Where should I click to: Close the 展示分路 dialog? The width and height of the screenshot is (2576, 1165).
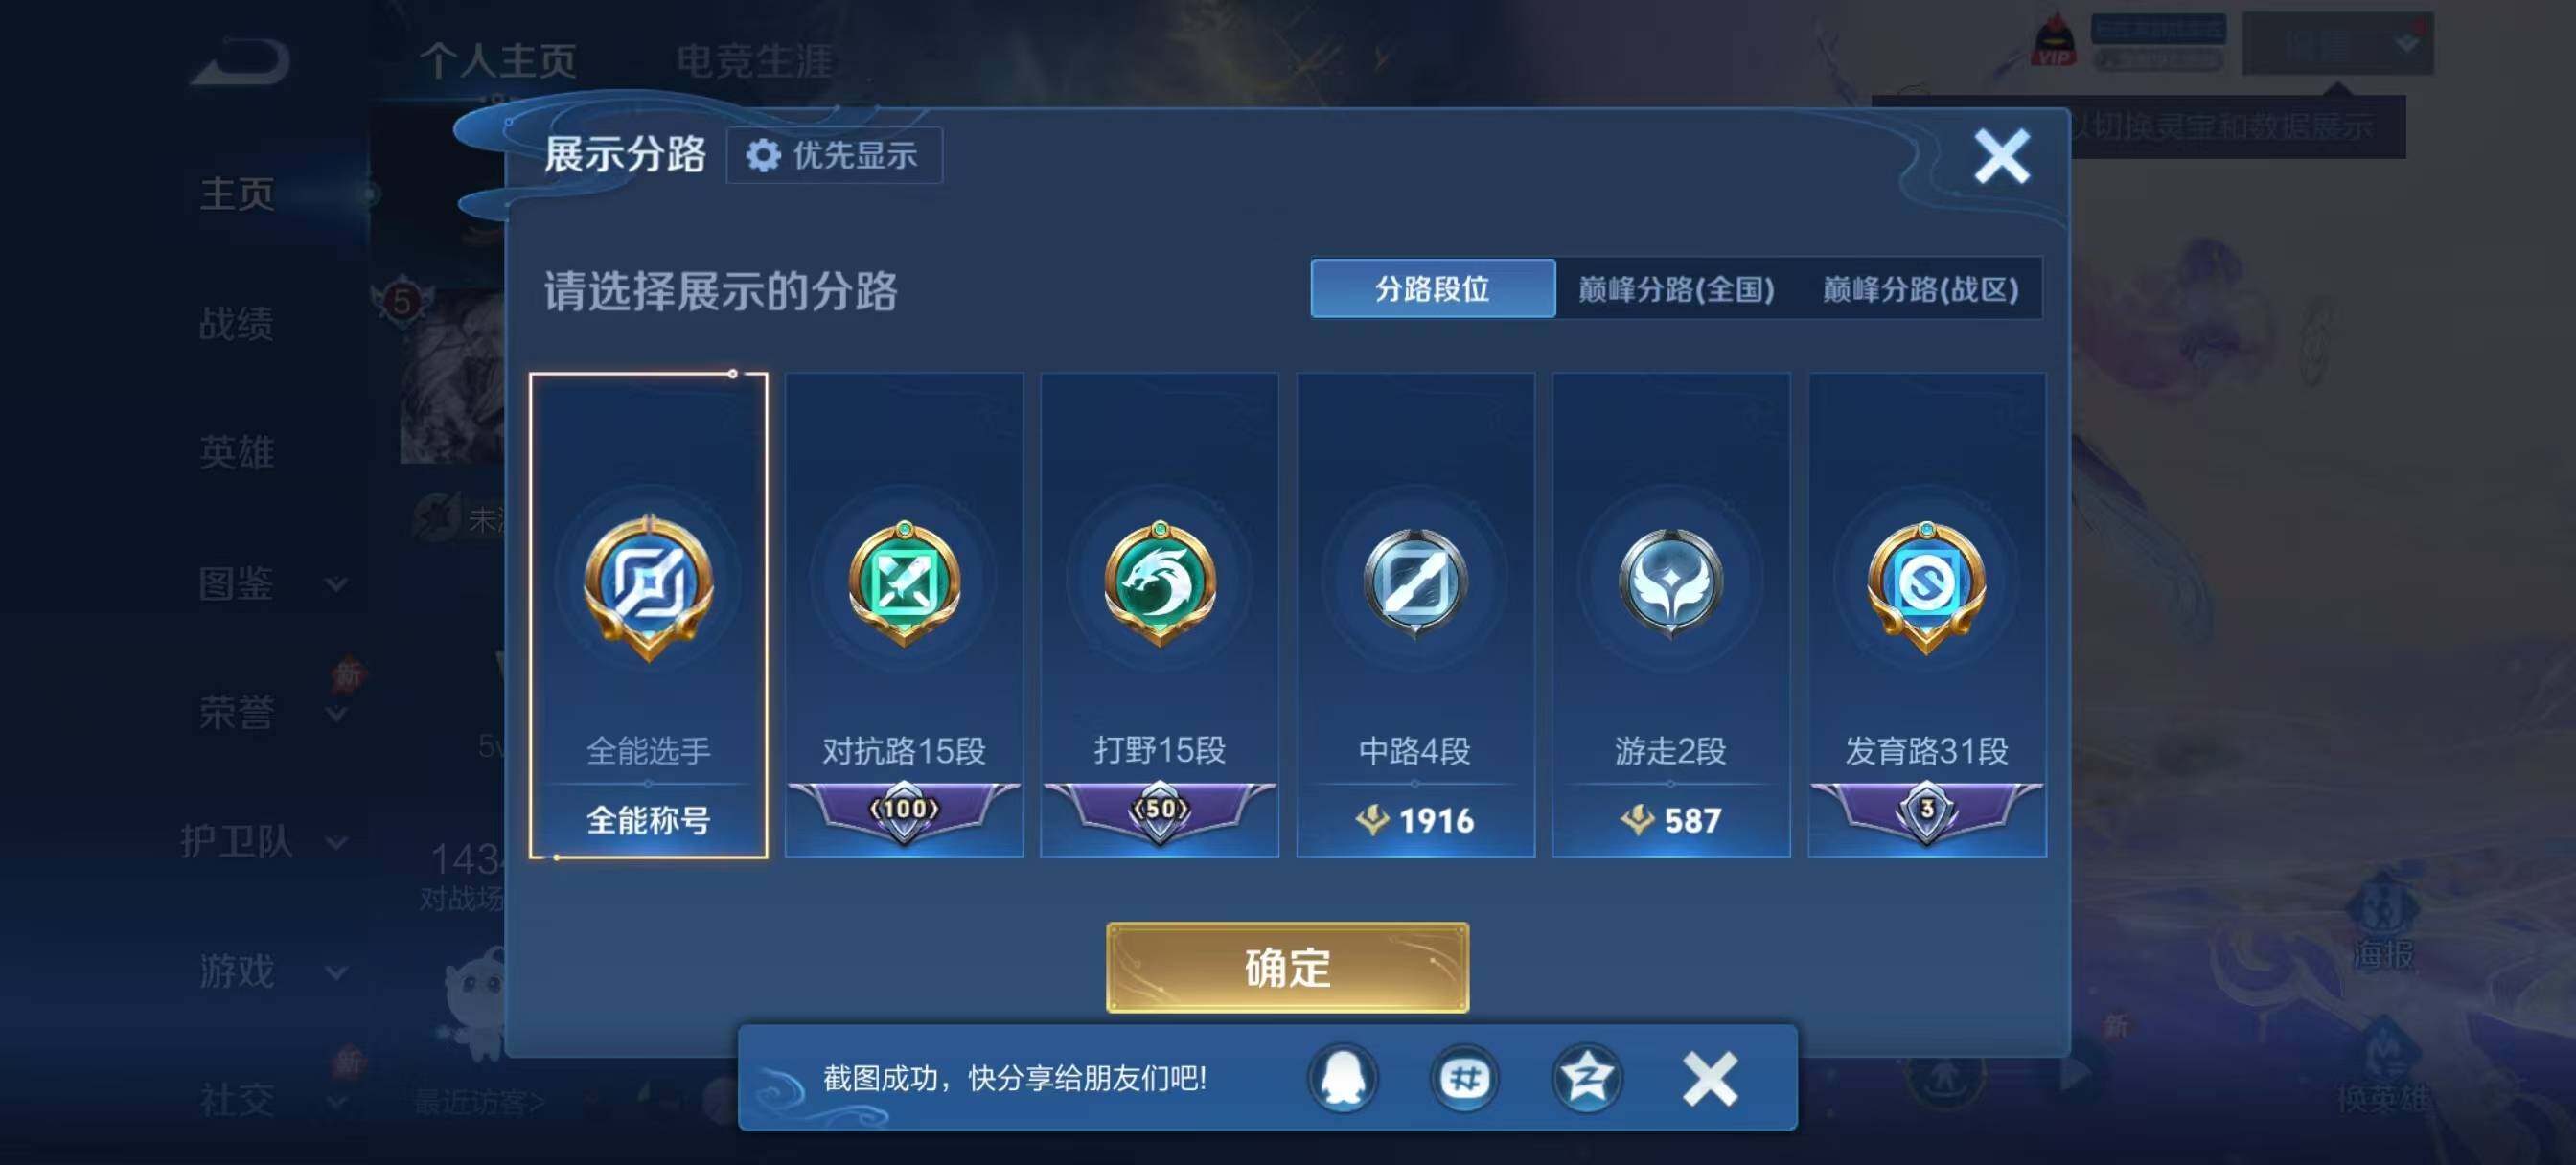(x=2002, y=156)
